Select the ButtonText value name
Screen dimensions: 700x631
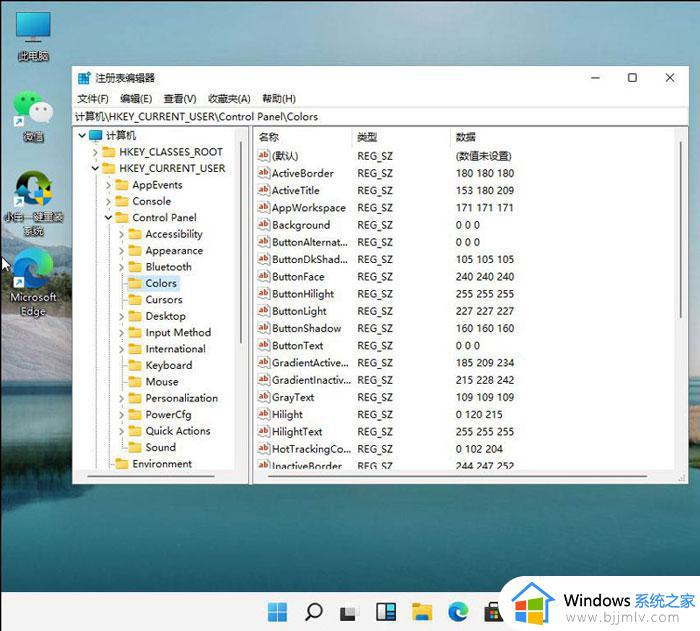click(x=297, y=346)
